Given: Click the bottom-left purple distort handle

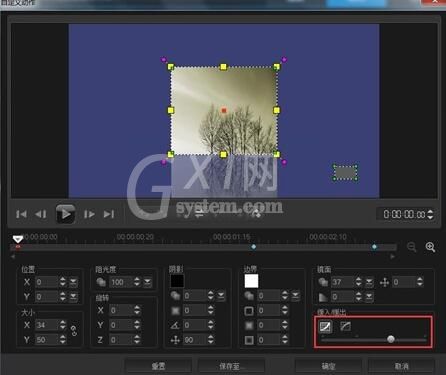Looking at the screenshot, I should (x=164, y=162).
